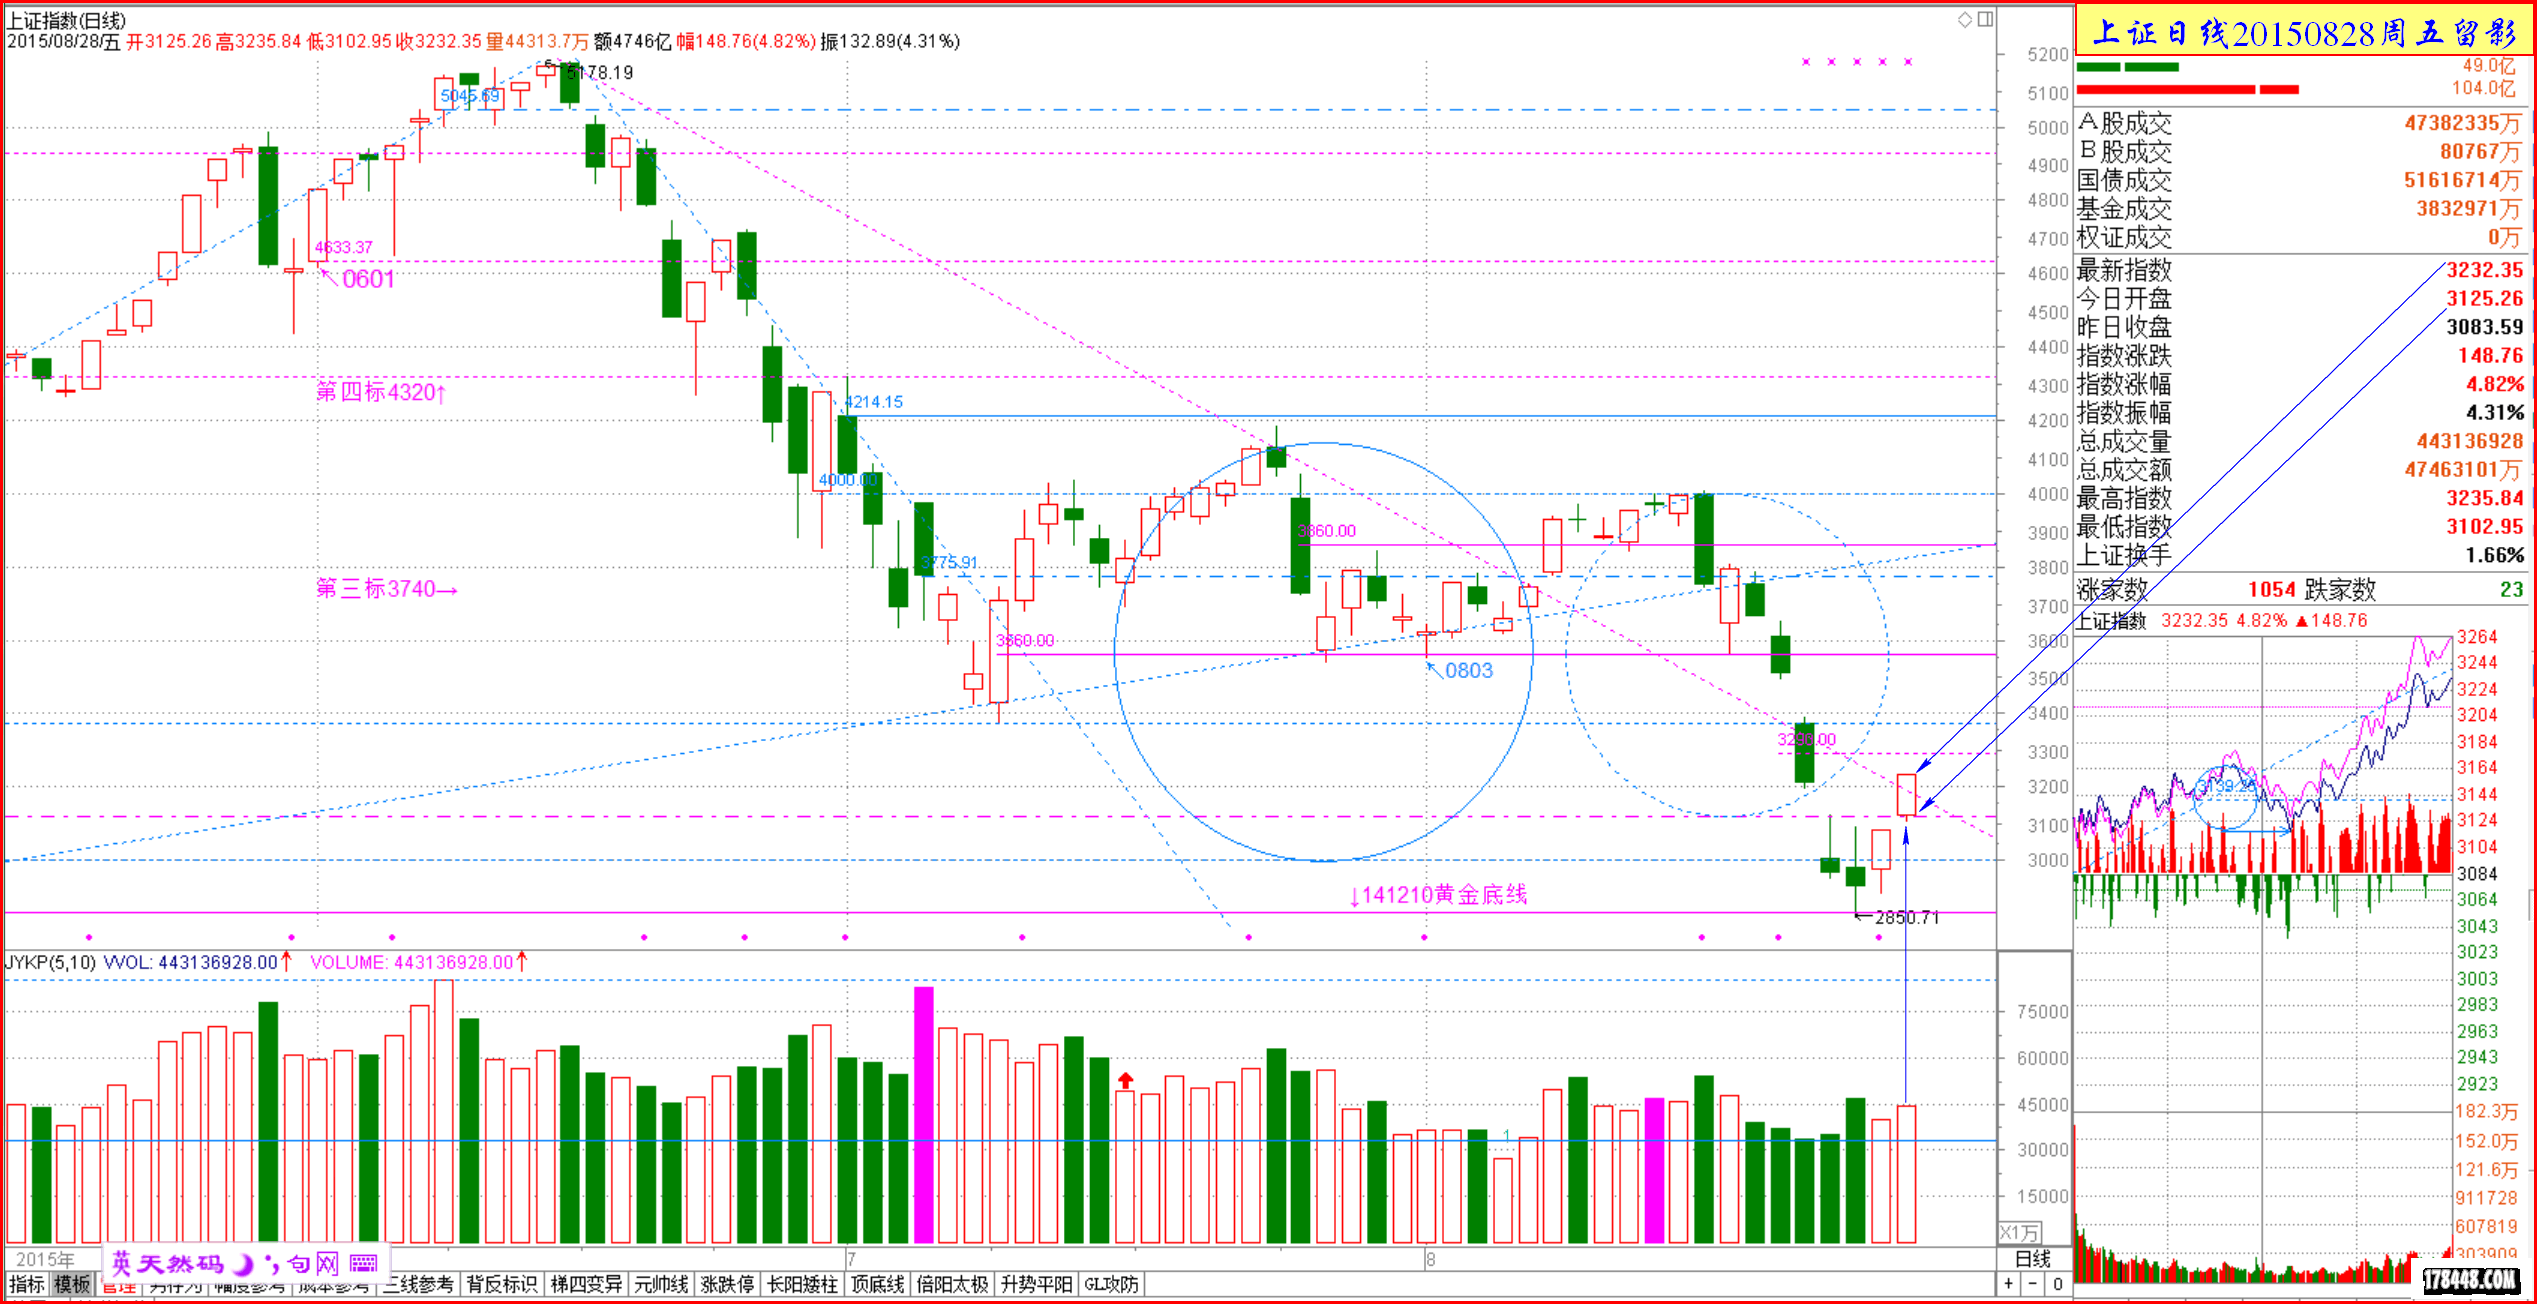Click the IME 英 language mode icon
2537x1304 pixels.
pyautogui.click(x=121, y=1264)
